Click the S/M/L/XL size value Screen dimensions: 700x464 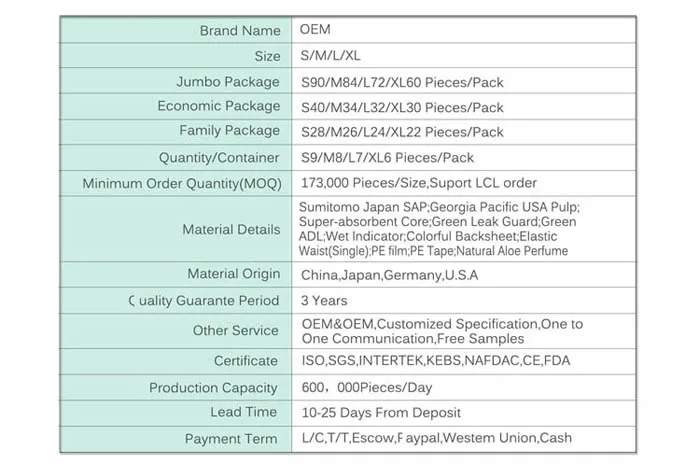click(331, 56)
